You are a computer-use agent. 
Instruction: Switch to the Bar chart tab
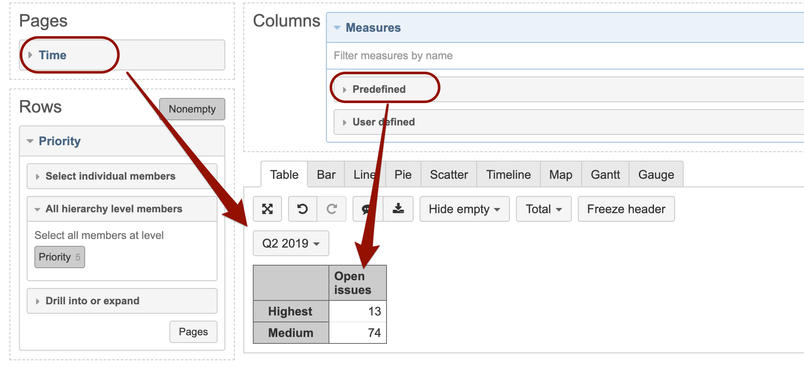[x=326, y=175]
